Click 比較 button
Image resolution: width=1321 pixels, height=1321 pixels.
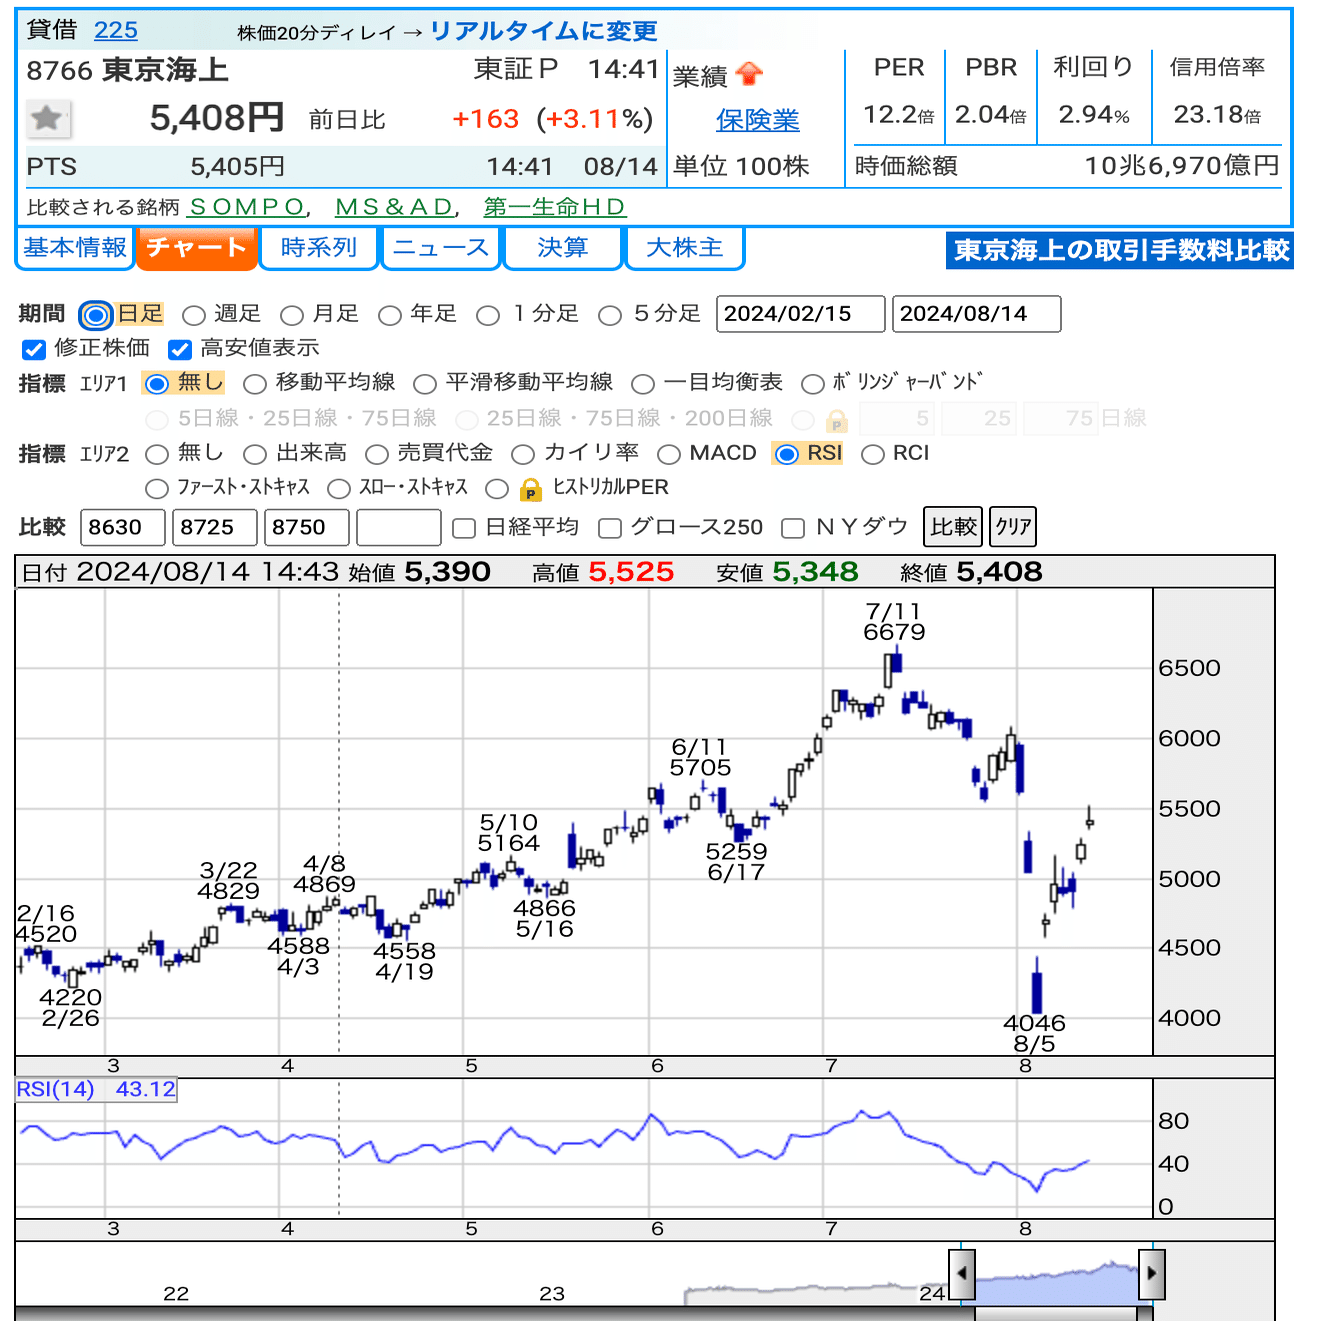(x=953, y=527)
